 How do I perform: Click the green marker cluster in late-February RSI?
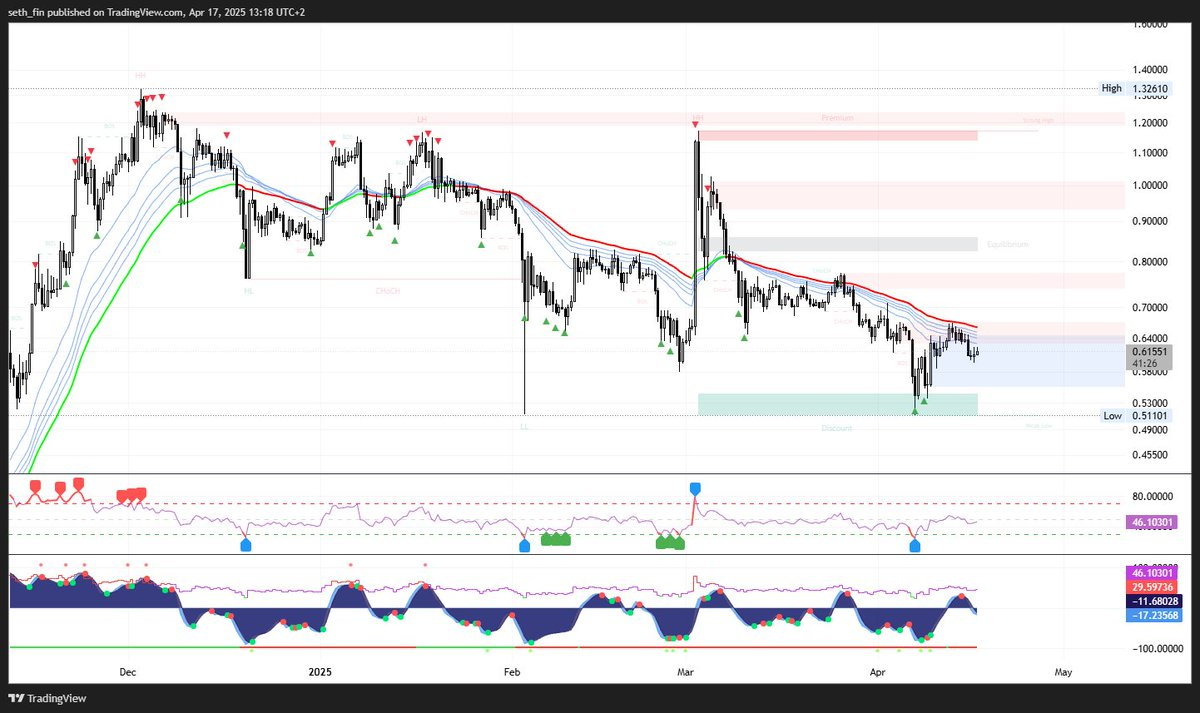pos(669,543)
